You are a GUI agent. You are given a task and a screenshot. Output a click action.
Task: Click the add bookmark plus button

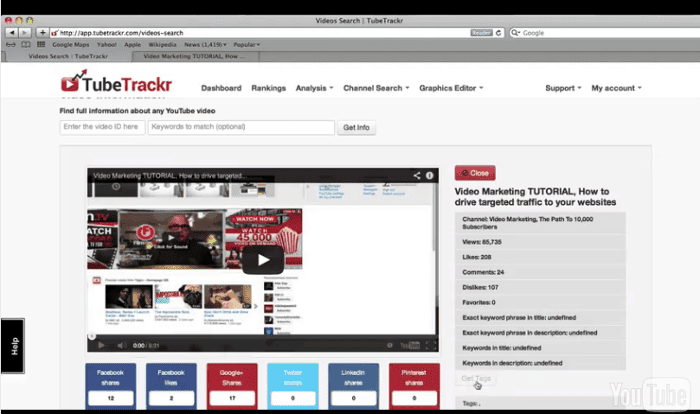coord(42,33)
